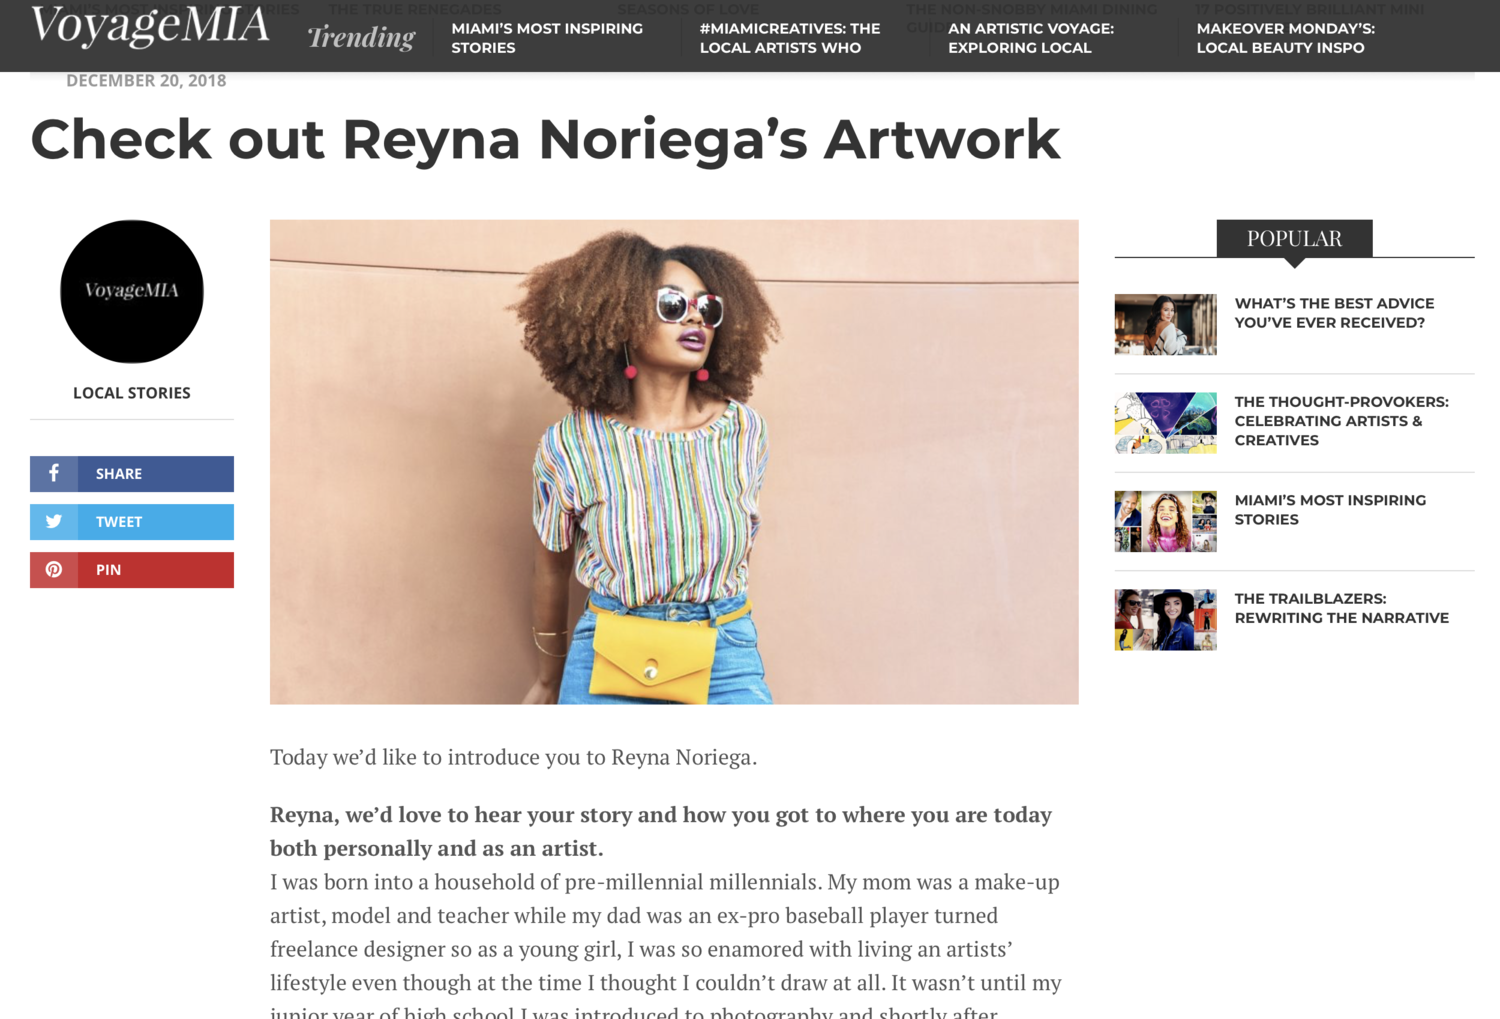This screenshot has width=1500, height=1019.
Task: Open Makeover Monday's Local Beauty Inspo
Action: (x=1285, y=38)
